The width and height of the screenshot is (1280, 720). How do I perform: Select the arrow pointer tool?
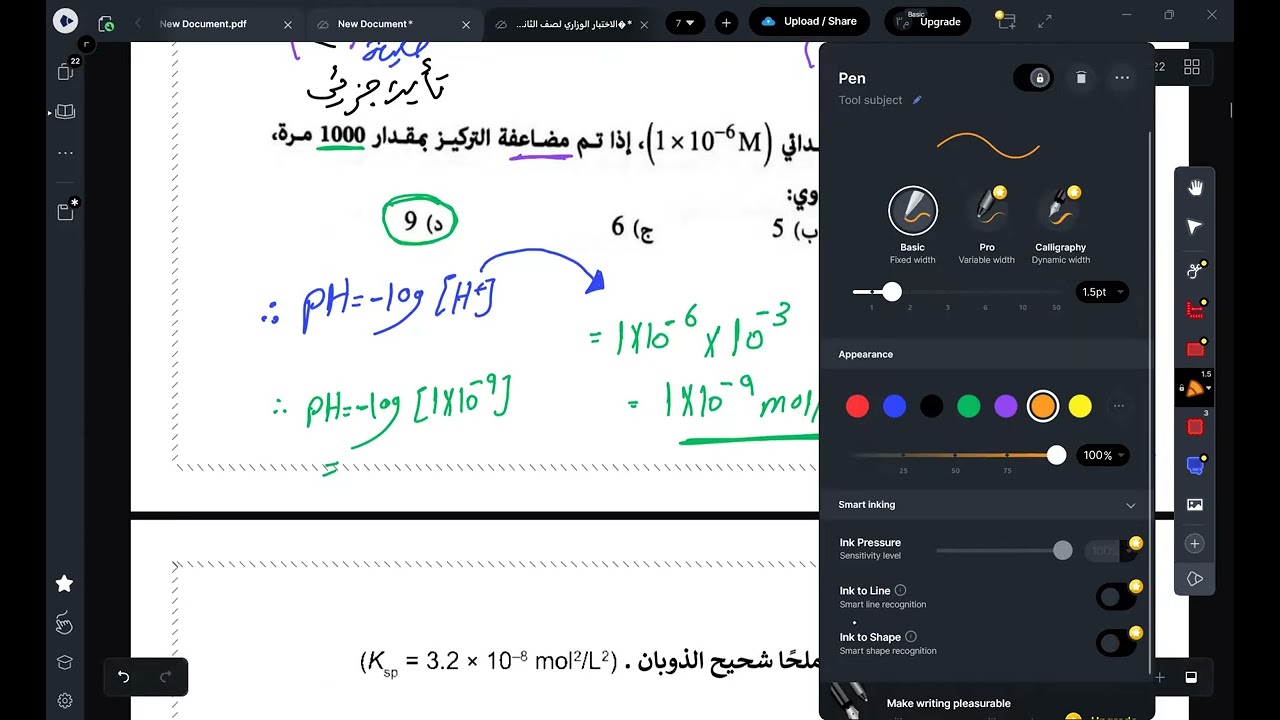point(1195,227)
